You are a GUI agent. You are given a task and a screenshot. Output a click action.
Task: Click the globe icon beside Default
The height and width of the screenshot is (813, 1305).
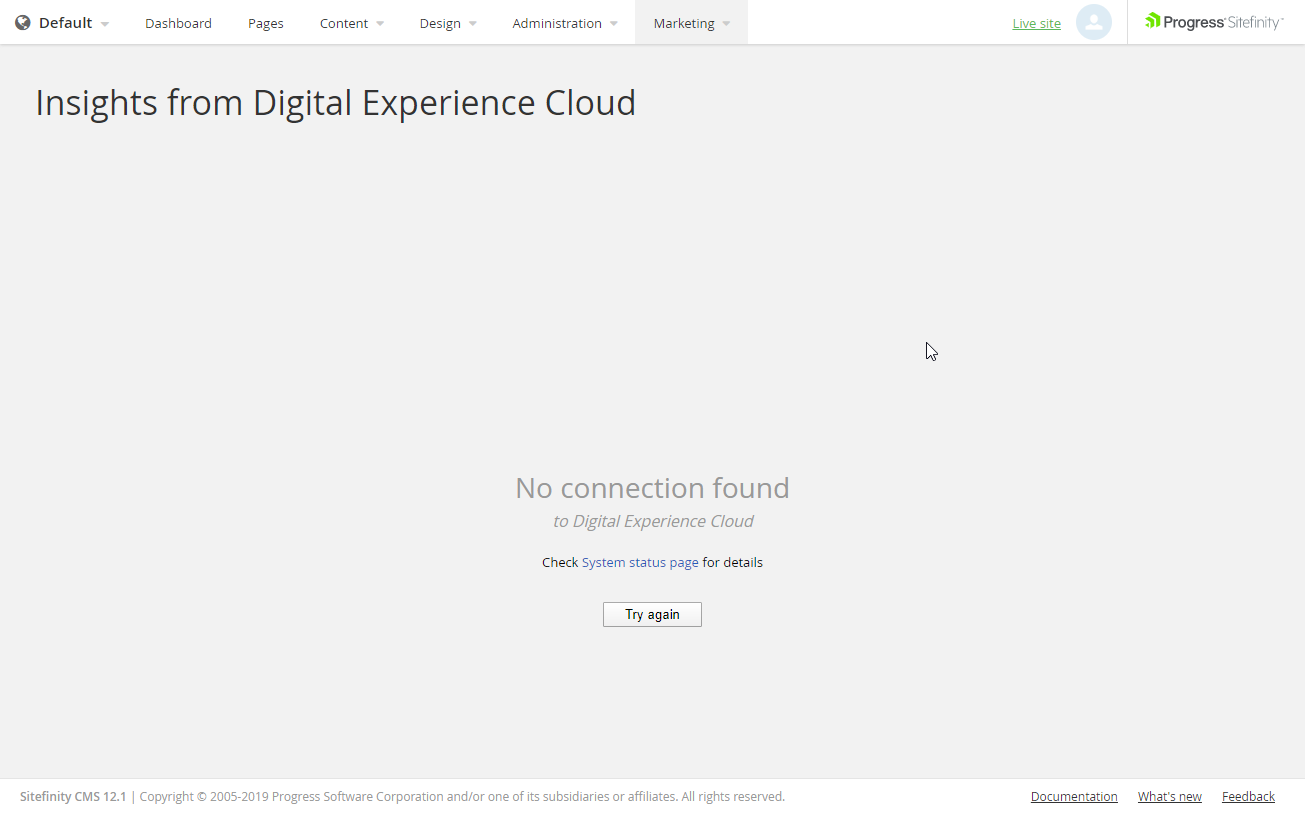tap(23, 22)
